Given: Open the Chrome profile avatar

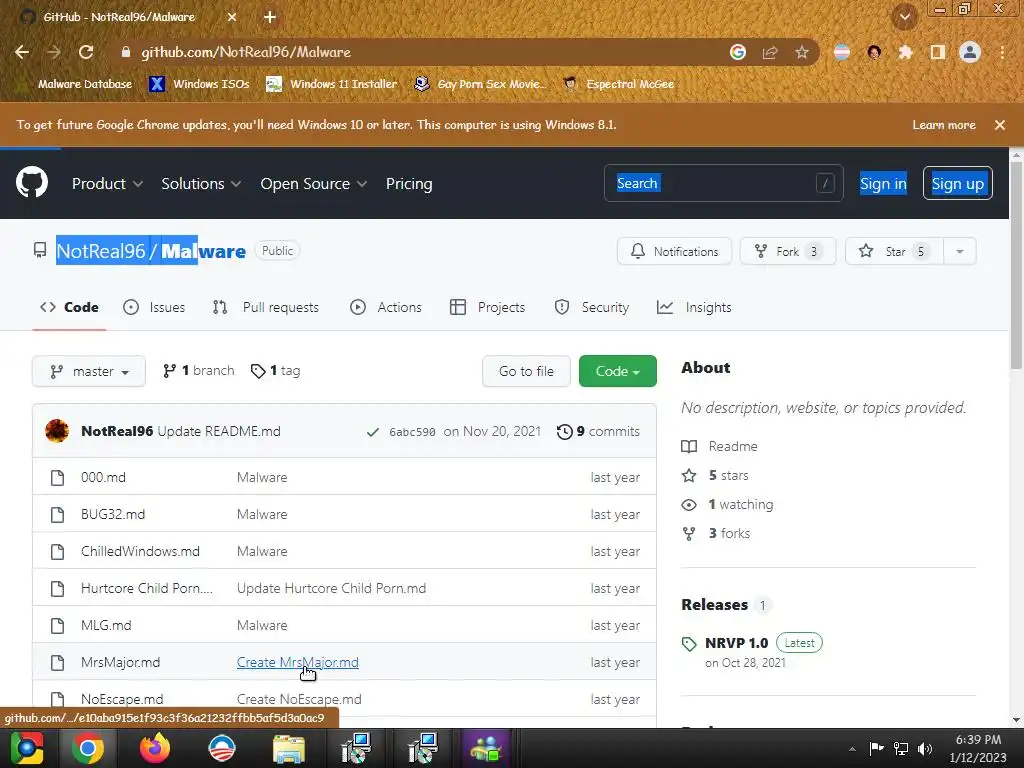Looking at the screenshot, I should (970, 52).
